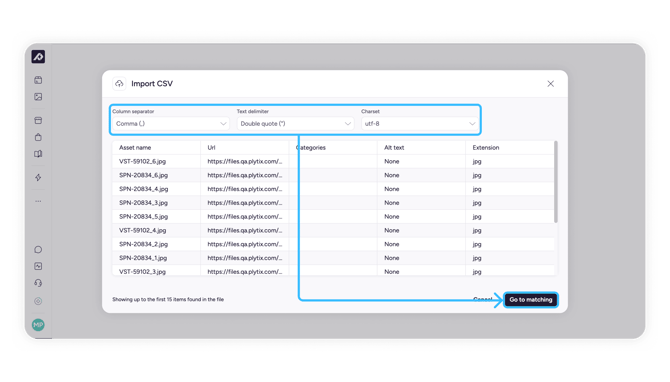Viewport: 670px width, 382px height.
Task: Click the headset support icon in sidebar
Action: point(38,283)
